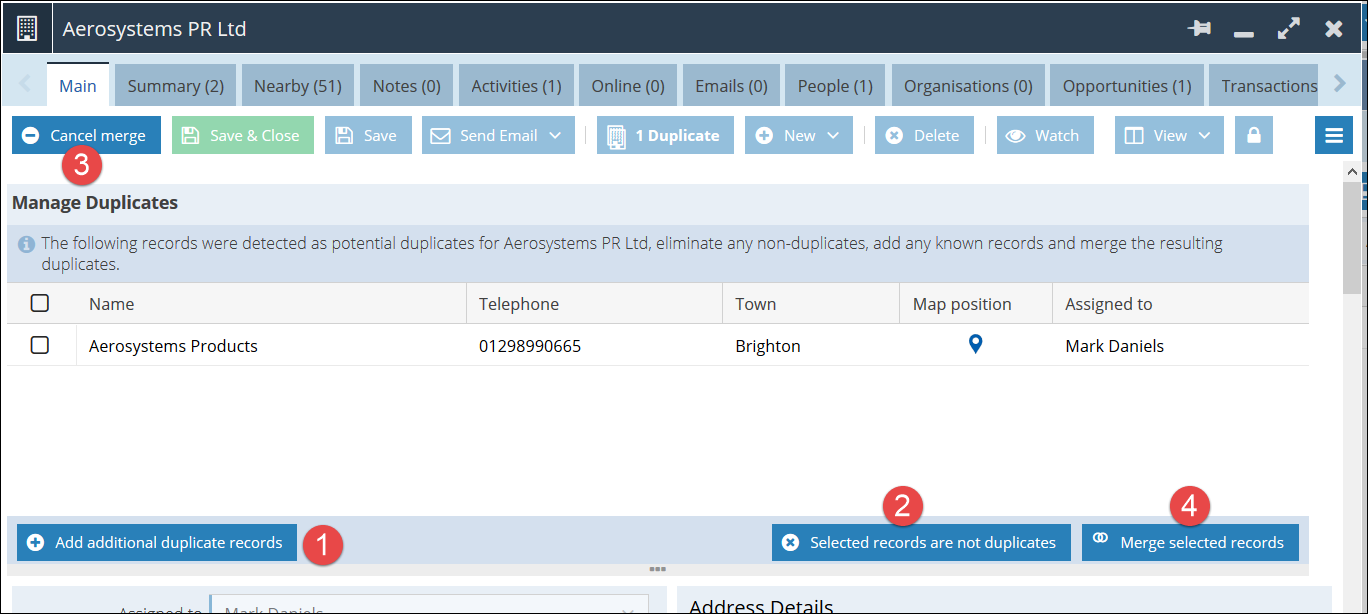This screenshot has width=1368, height=614.
Task: Click the organisation building icon in title bar
Action: 27,29
